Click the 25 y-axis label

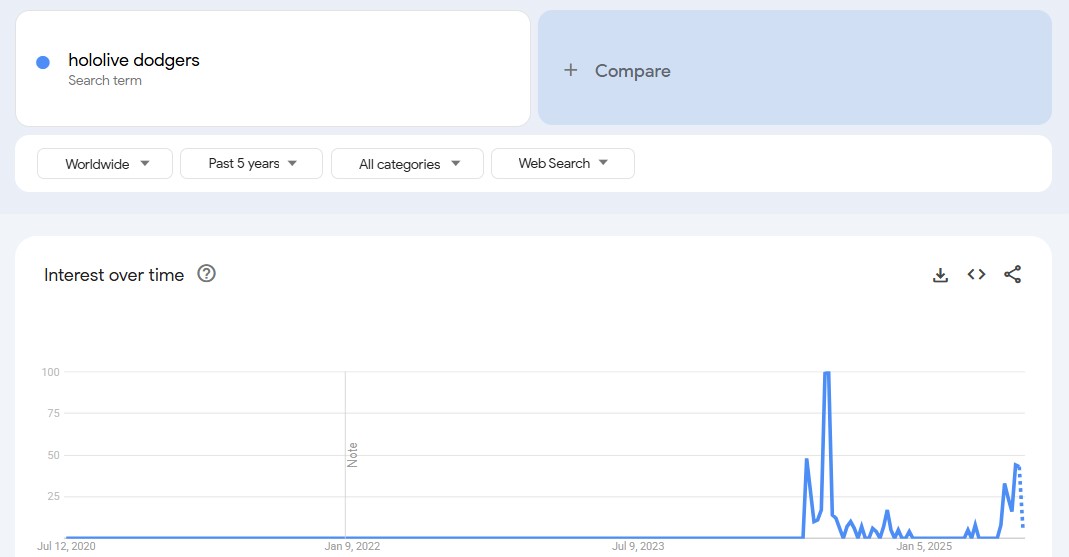click(x=54, y=496)
